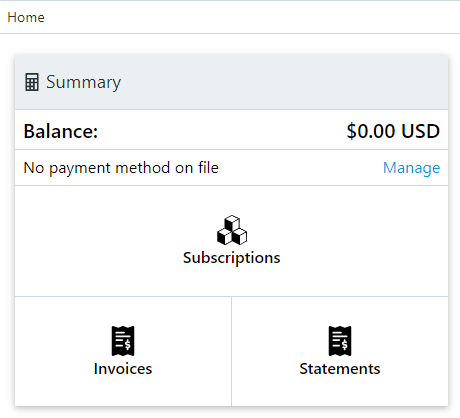Click the Statements receipt icon
460x418 pixels.
[340, 341]
